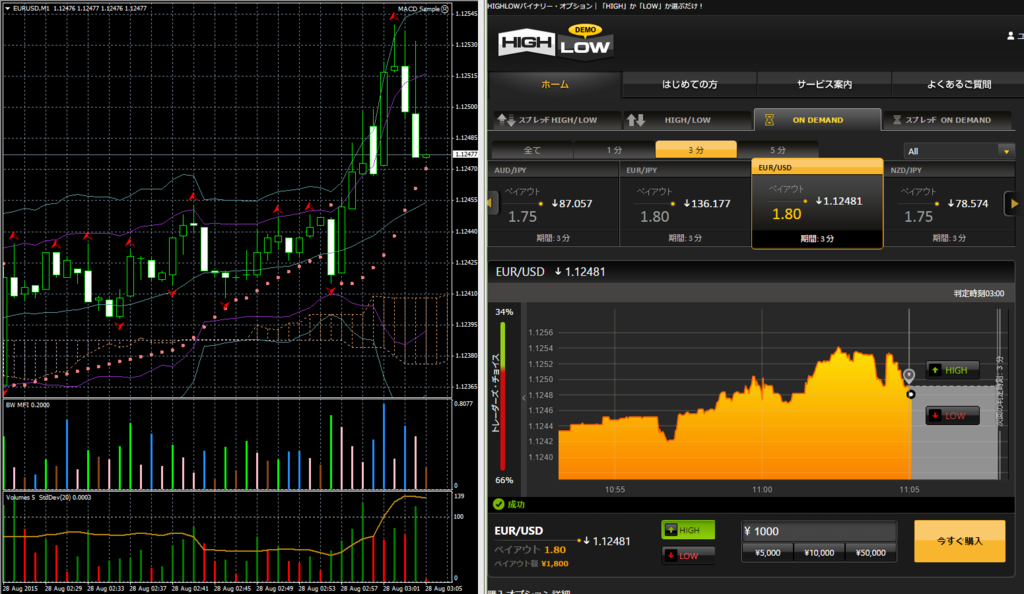The width and height of the screenshot is (1024, 594).
Task: Set amount with the ¥50,000 button
Action: 871,553
